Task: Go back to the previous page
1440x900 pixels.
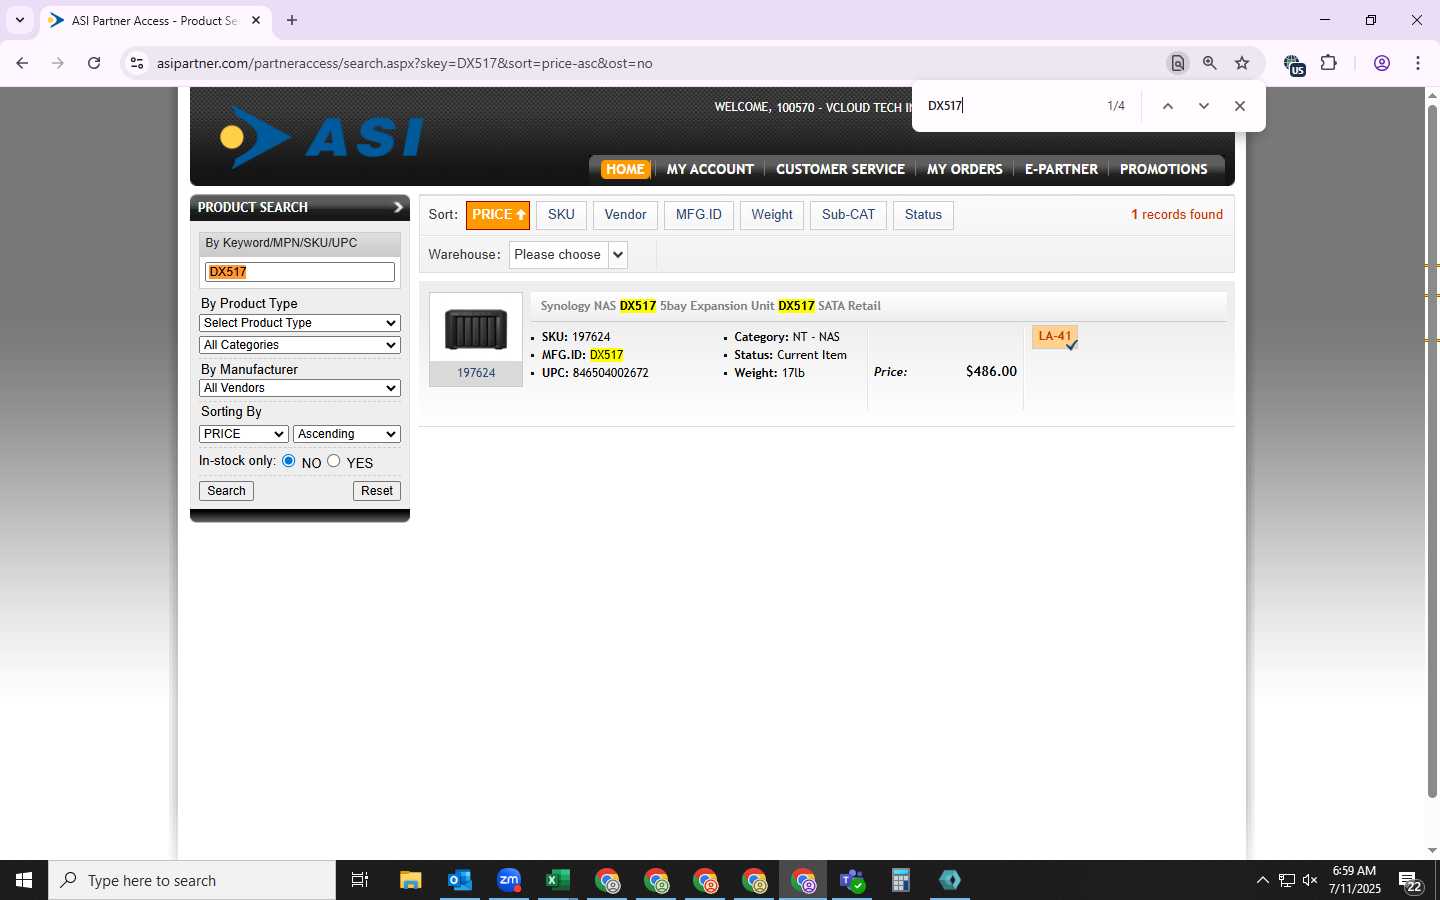Action: 22,63
